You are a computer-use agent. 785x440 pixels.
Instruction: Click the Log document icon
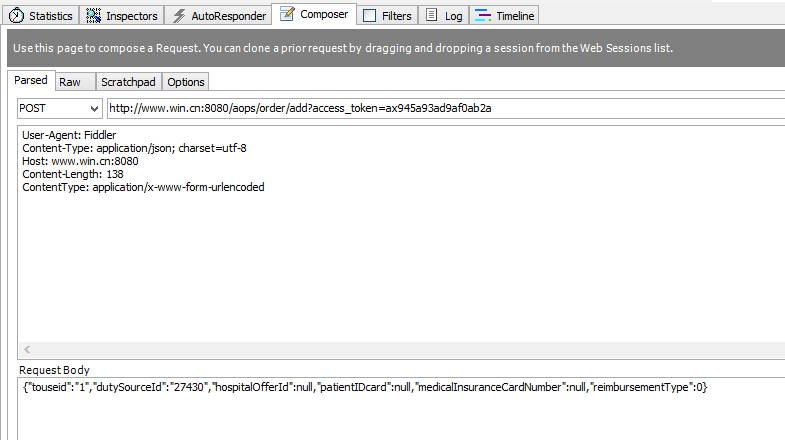[x=431, y=16]
